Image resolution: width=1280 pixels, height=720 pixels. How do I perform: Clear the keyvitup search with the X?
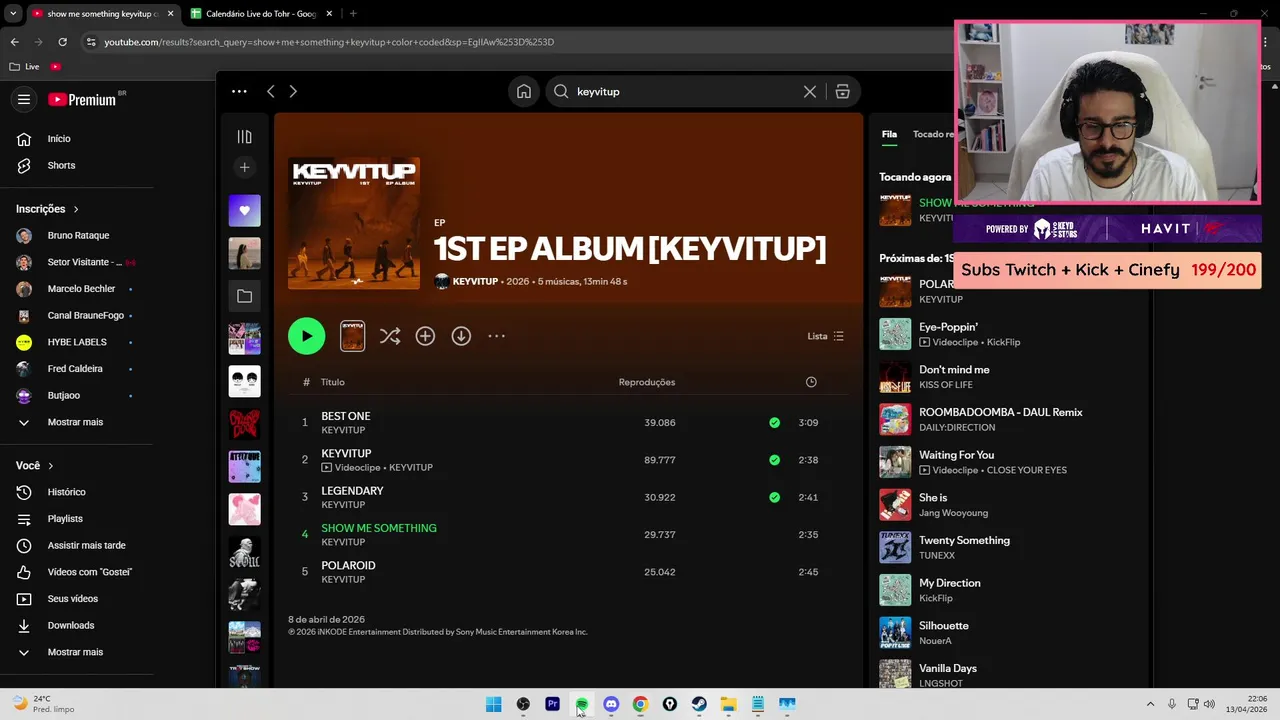click(810, 91)
